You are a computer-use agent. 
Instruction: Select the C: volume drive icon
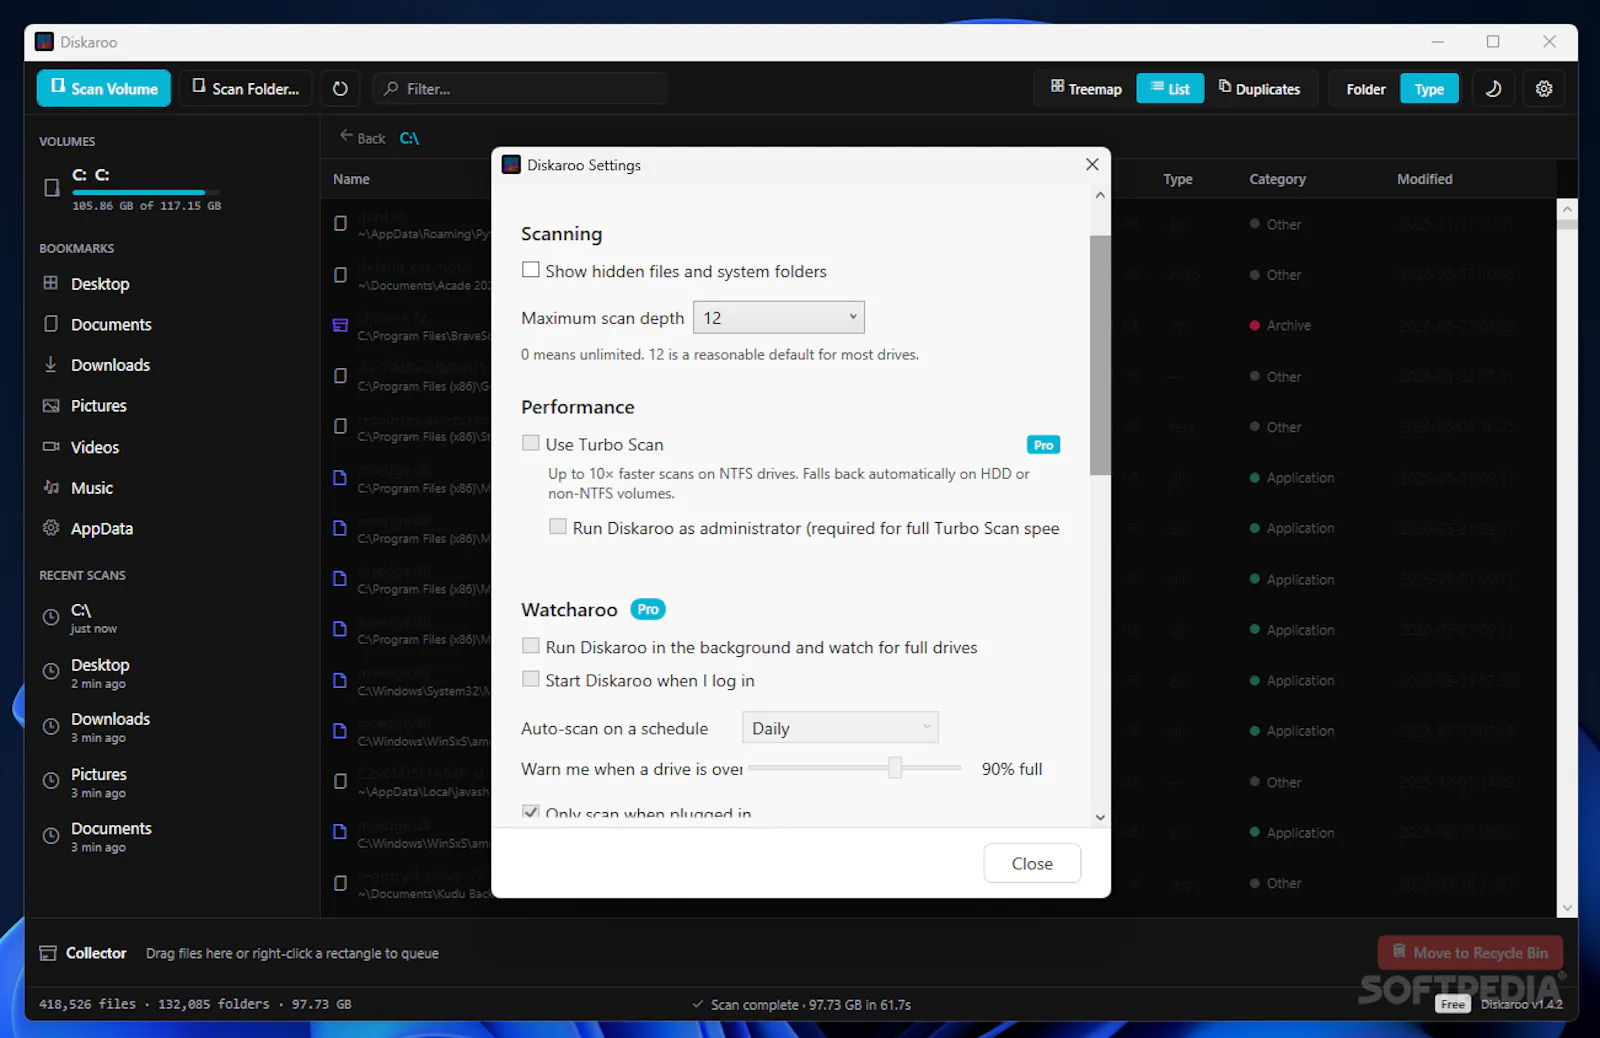click(52, 187)
